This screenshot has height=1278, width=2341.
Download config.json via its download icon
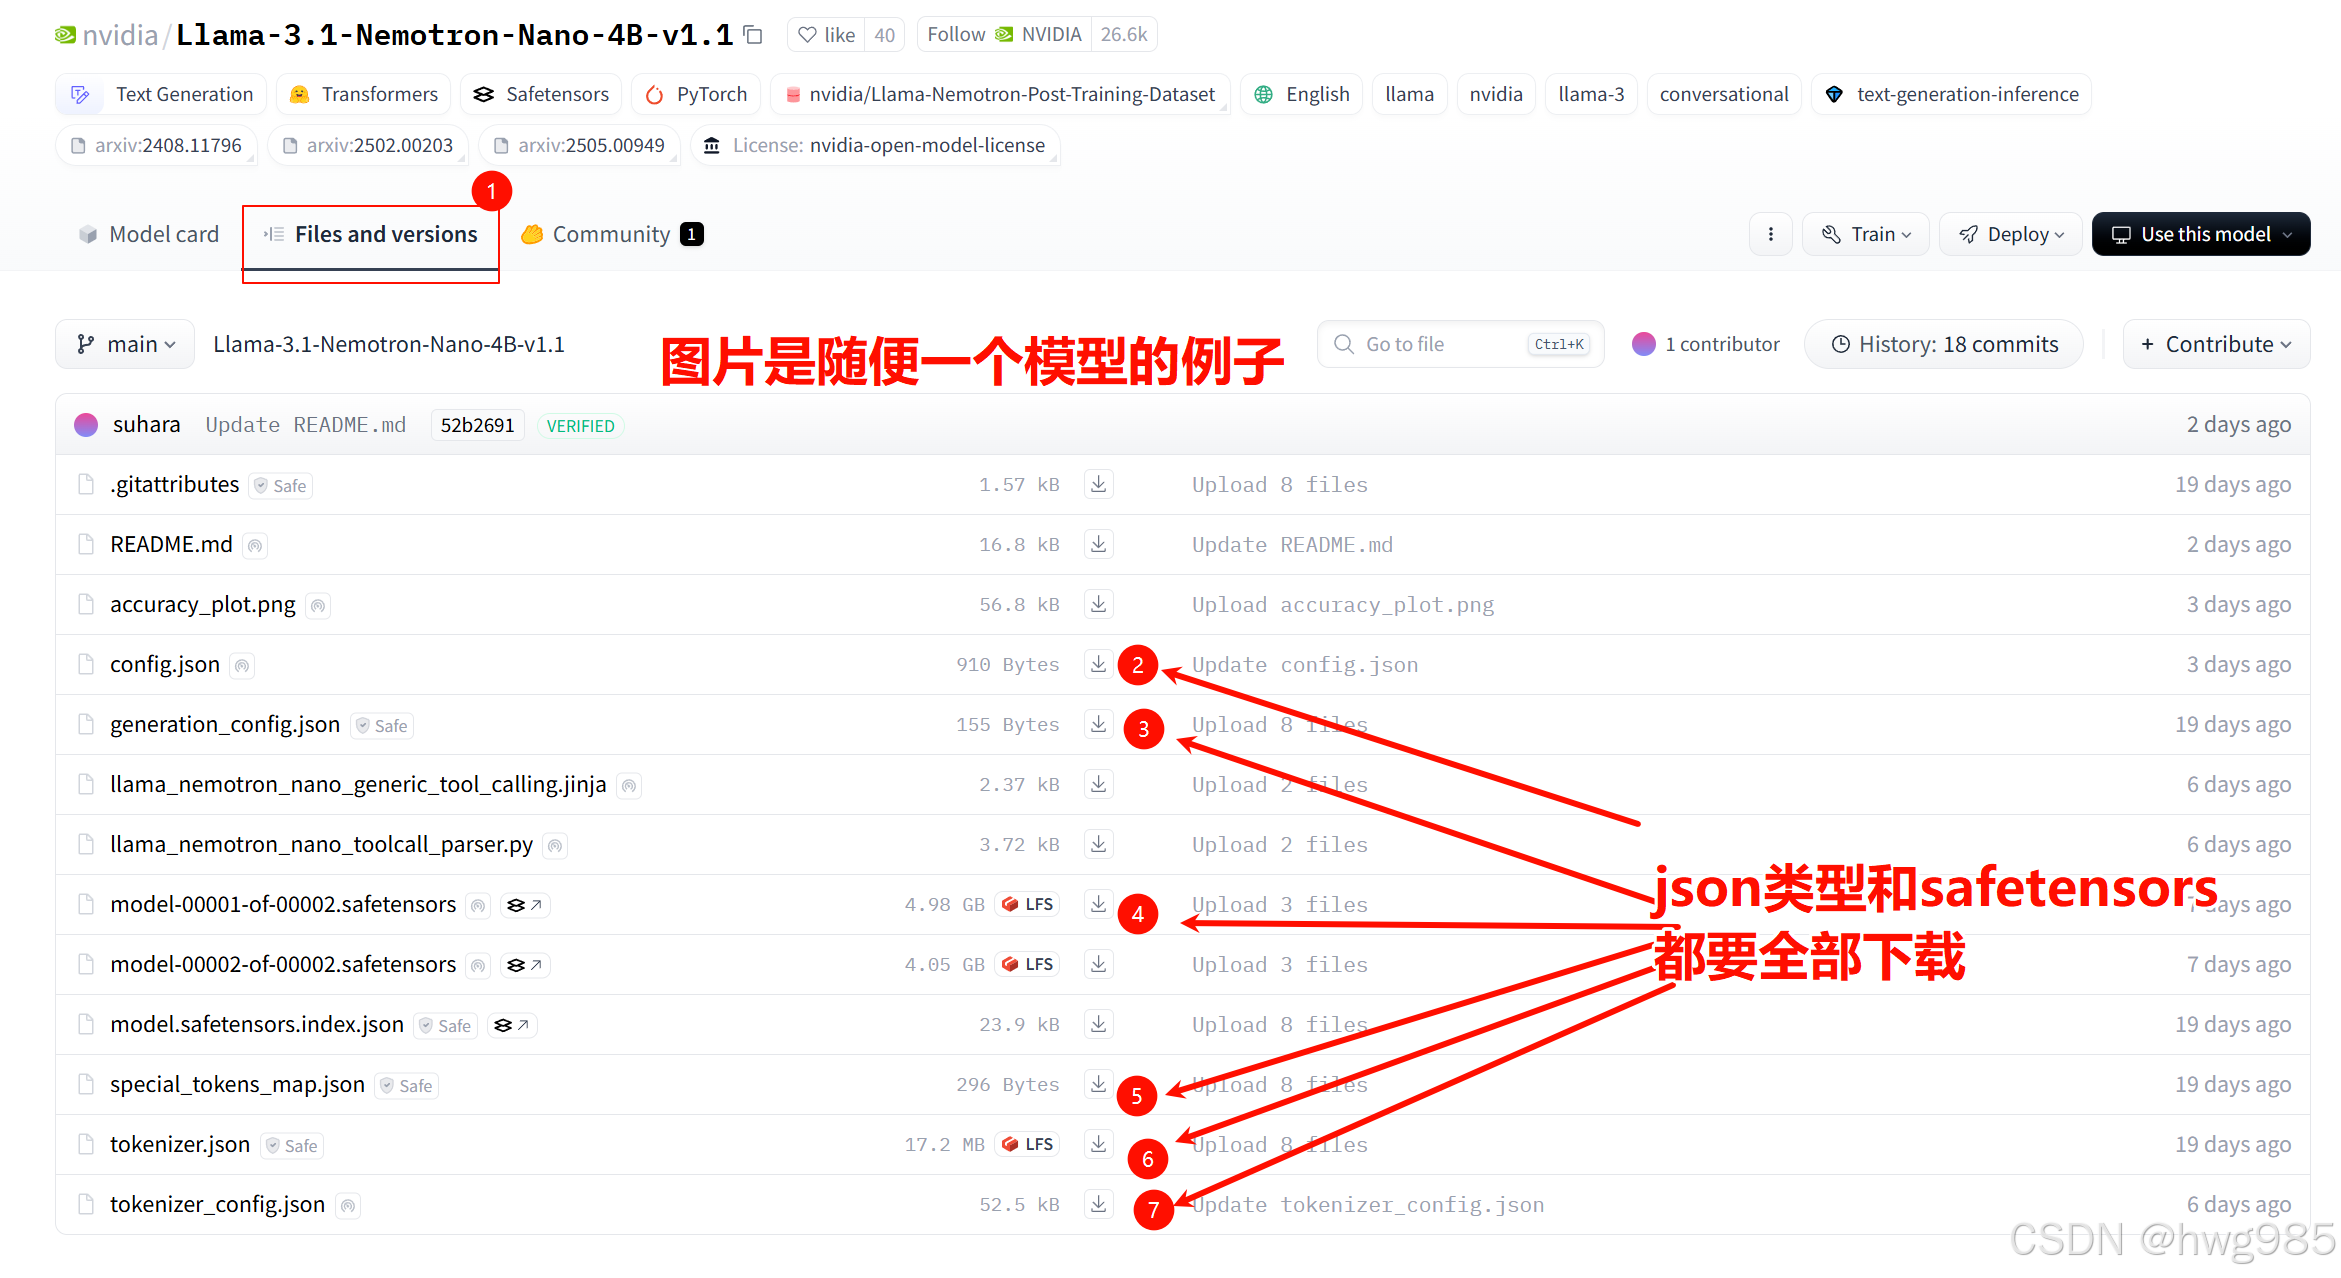[x=1098, y=664]
